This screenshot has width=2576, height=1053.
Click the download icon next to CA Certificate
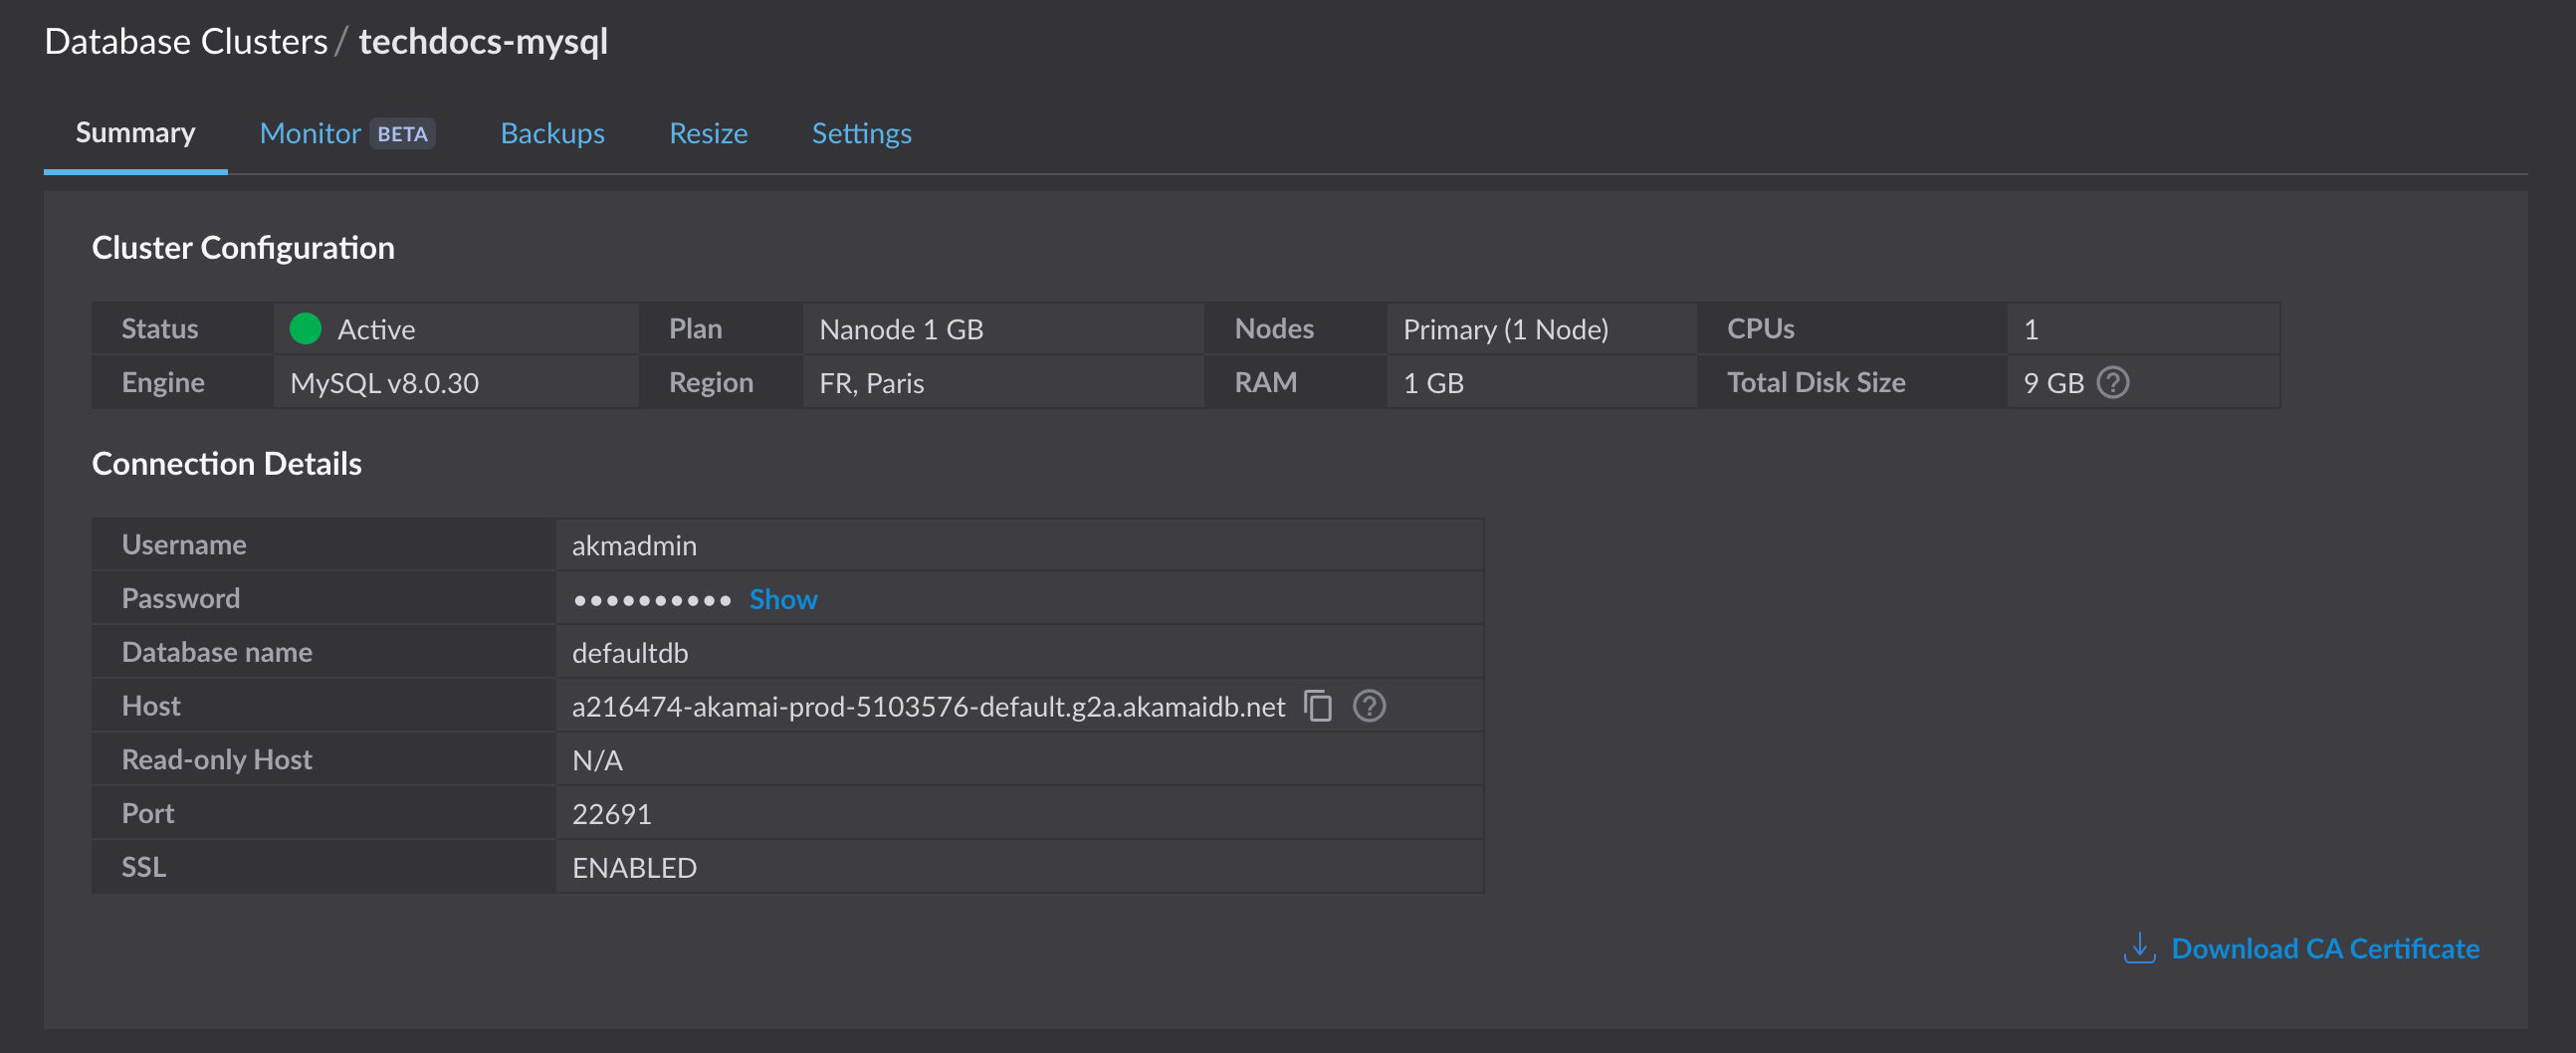pyautogui.click(x=2139, y=948)
